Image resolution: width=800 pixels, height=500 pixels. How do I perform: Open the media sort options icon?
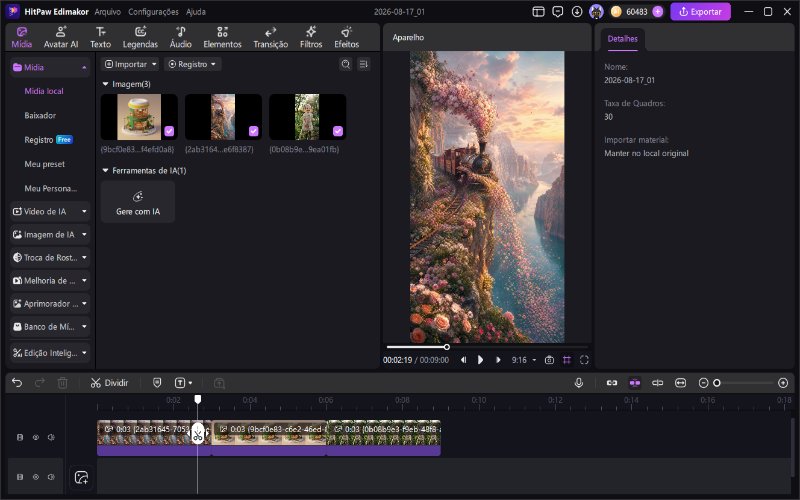point(363,64)
